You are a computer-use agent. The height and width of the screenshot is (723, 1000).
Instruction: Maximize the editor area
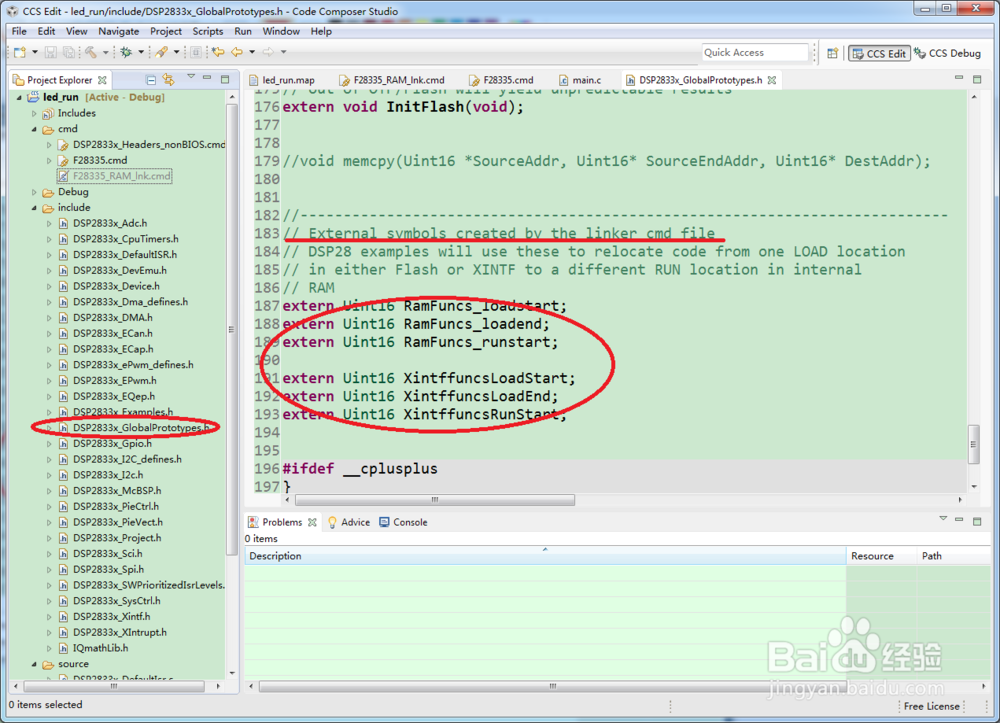coord(977,79)
